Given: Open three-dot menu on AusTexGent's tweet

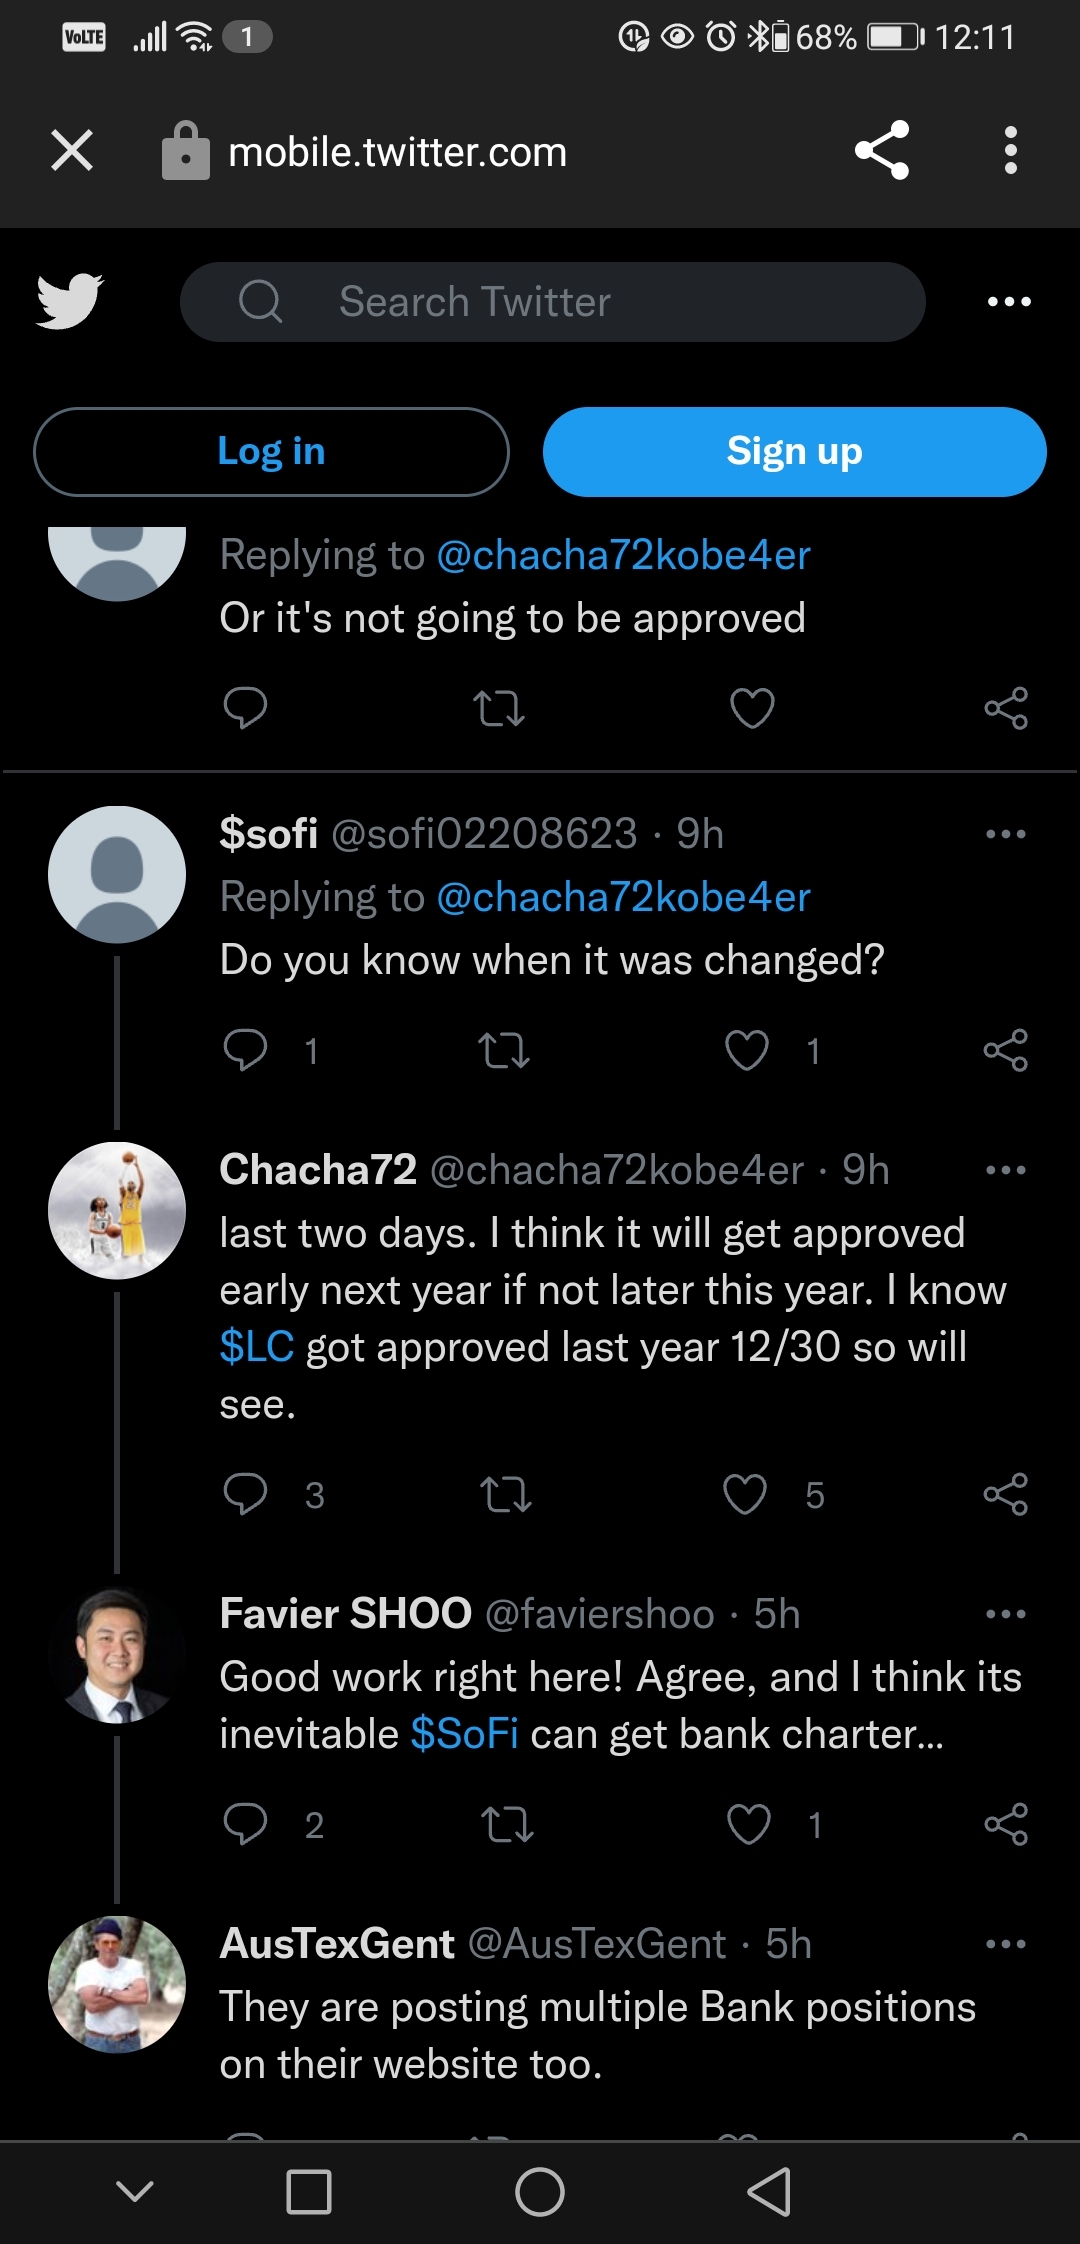Looking at the screenshot, I should [x=1006, y=1944].
